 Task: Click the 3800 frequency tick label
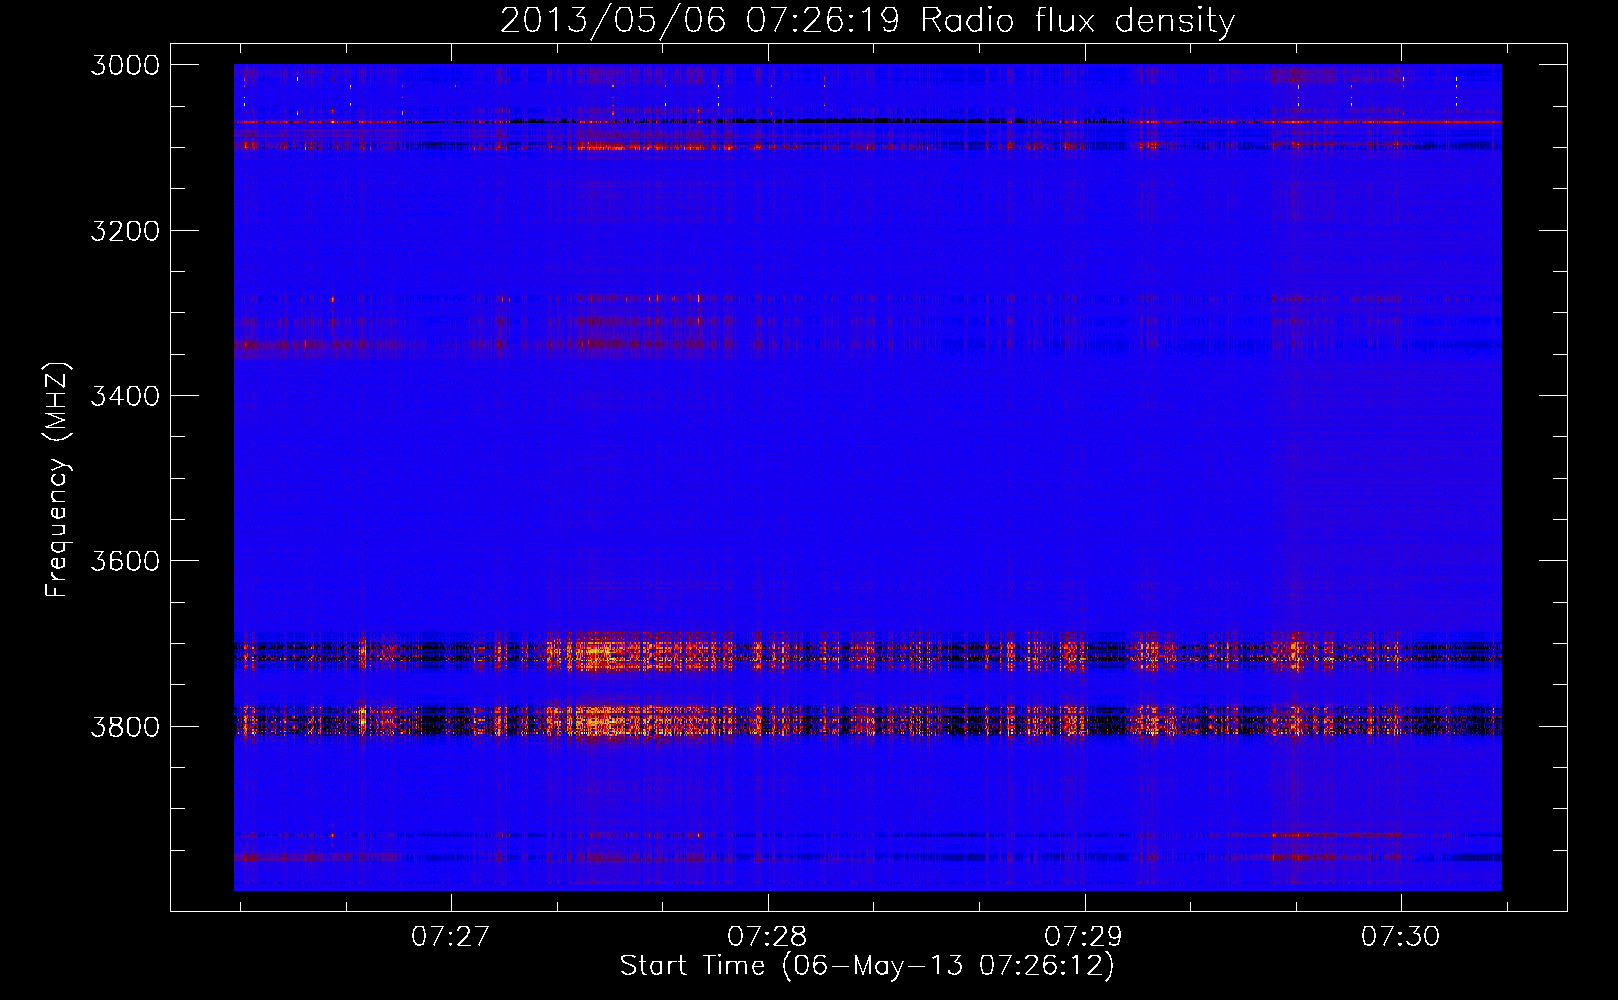pyautogui.click(x=125, y=726)
